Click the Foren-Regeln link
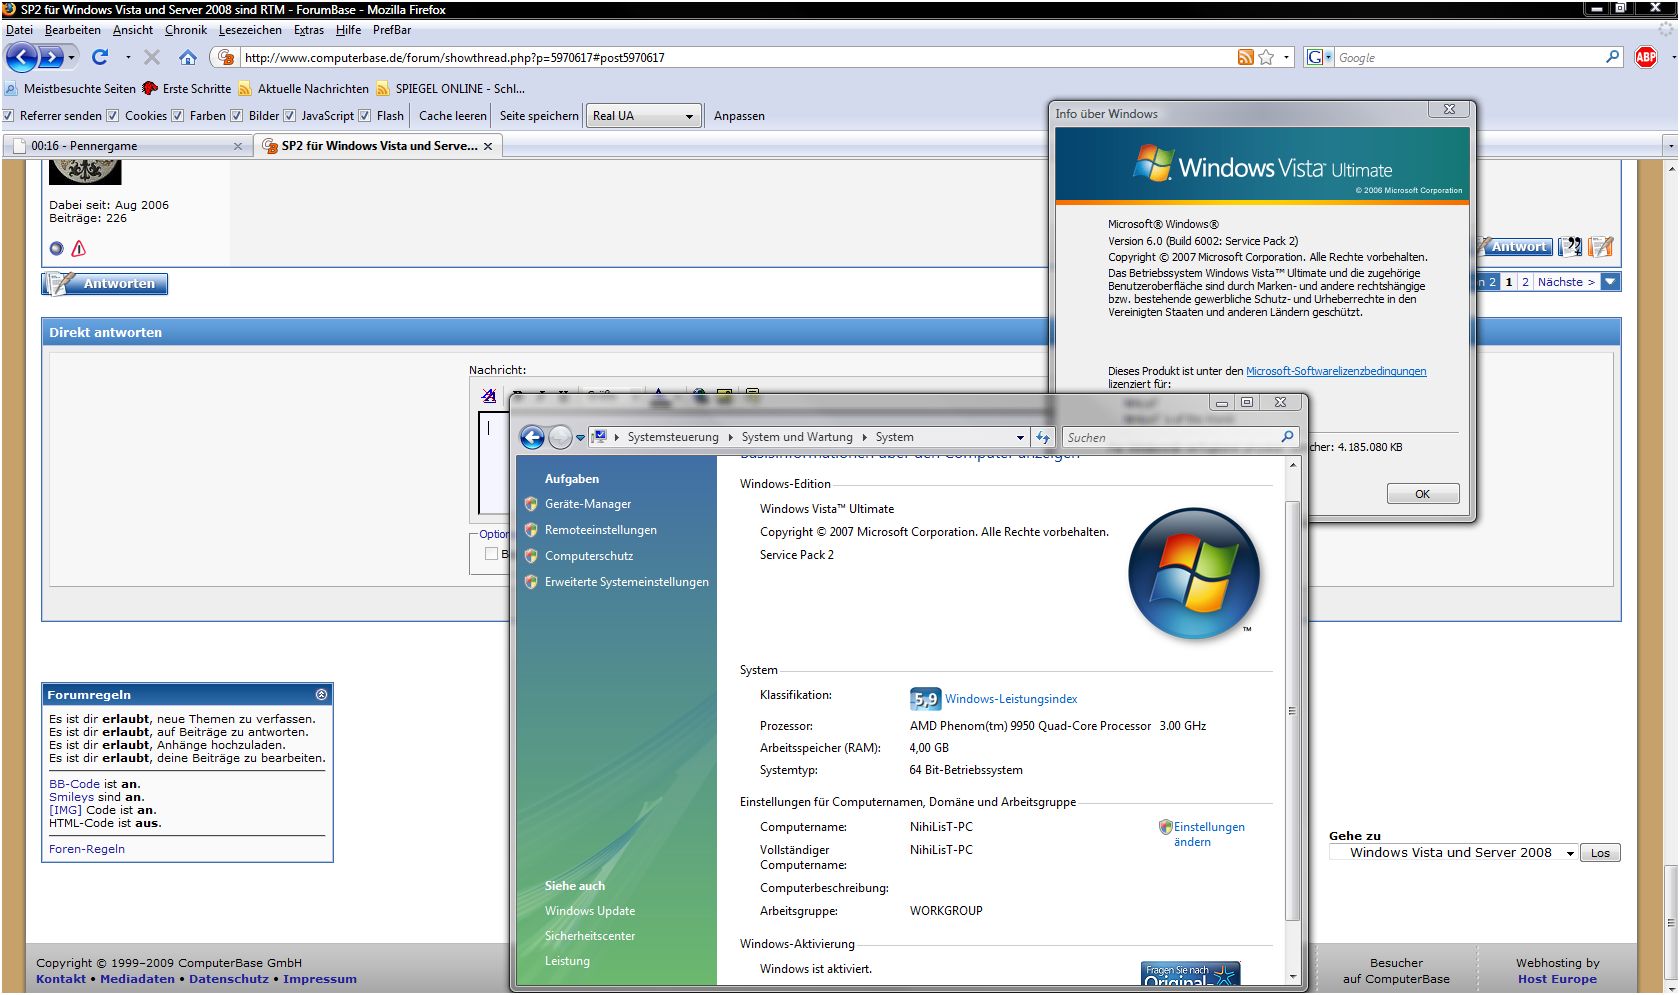Screen dimensions: 1680x995 coord(87,849)
